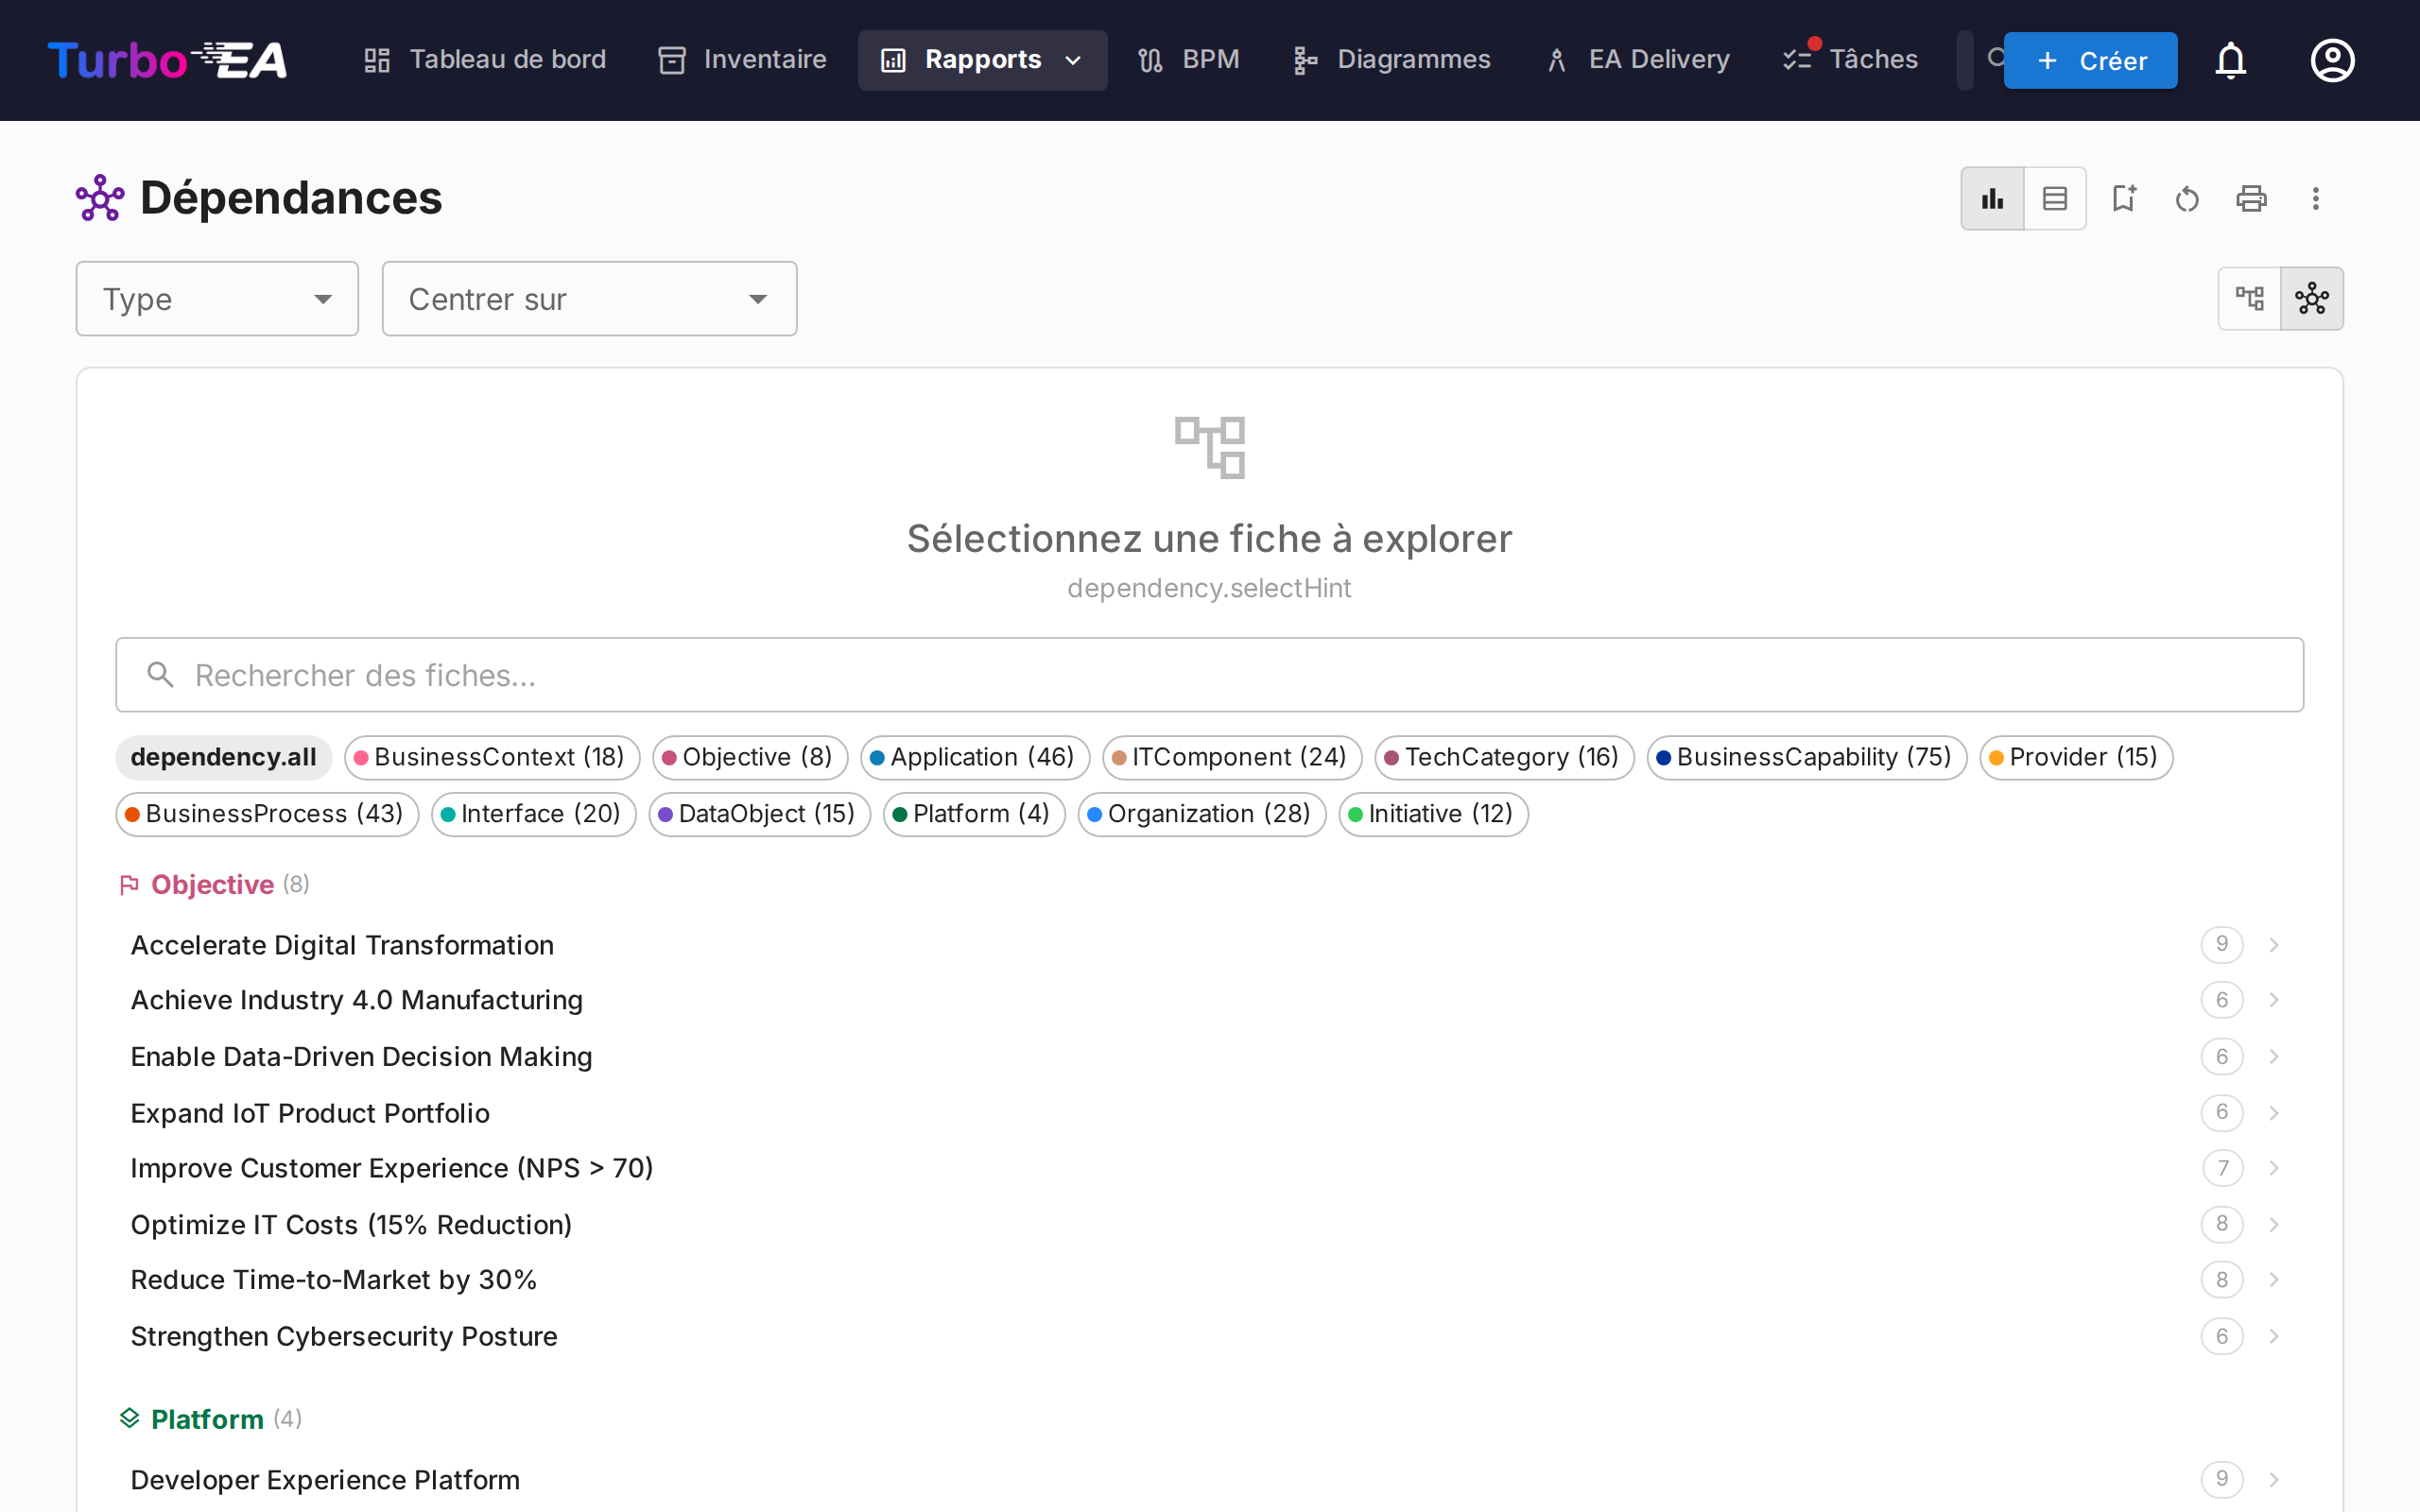Open the user account icon
Screen dimensions: 2420x1512
(x=2332, y=60)
